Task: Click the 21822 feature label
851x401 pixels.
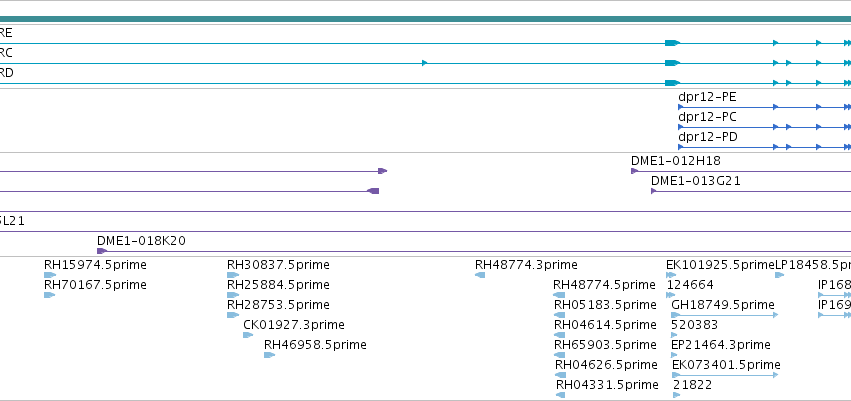Action: coord(693,385)
